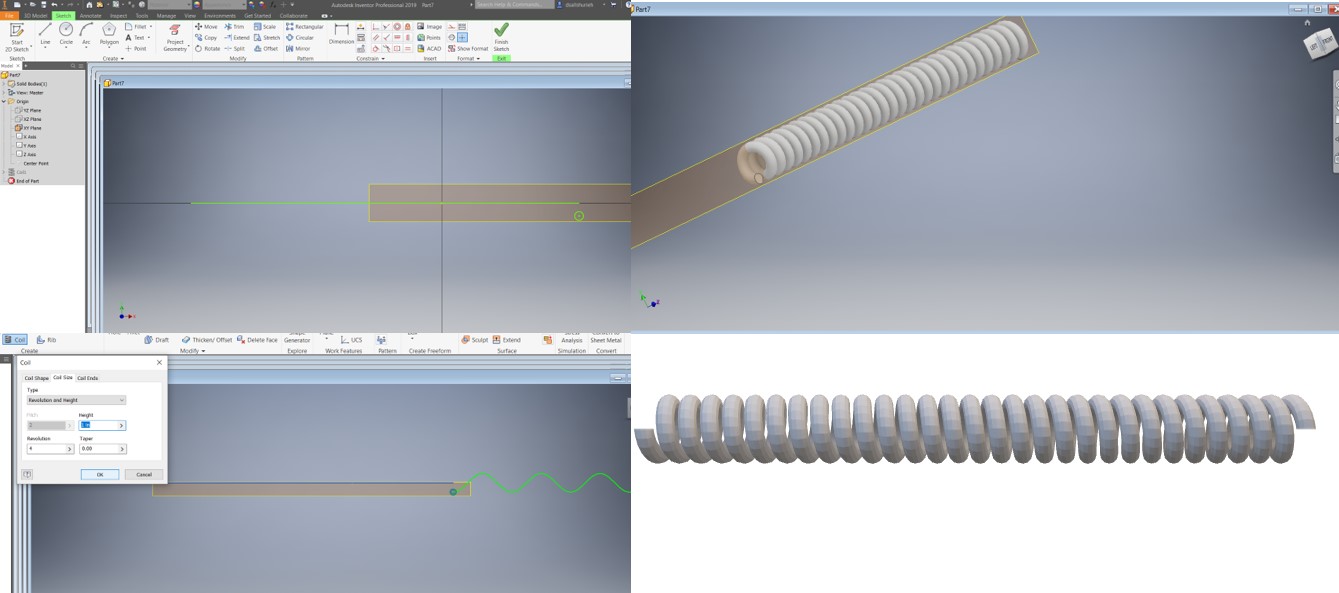The height and width of the screenshot is (593, 1339).
Task: Click the Coil dialog help button
Action: [28, 474]
